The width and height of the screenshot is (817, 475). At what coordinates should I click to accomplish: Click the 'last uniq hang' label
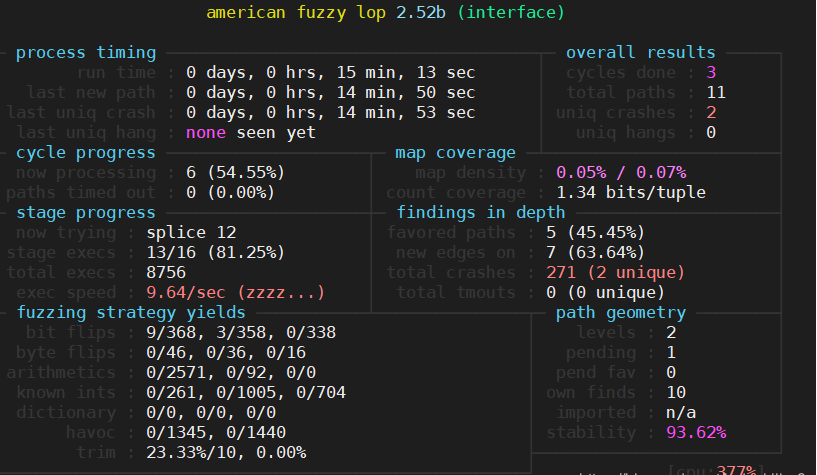tap(86, 133)
